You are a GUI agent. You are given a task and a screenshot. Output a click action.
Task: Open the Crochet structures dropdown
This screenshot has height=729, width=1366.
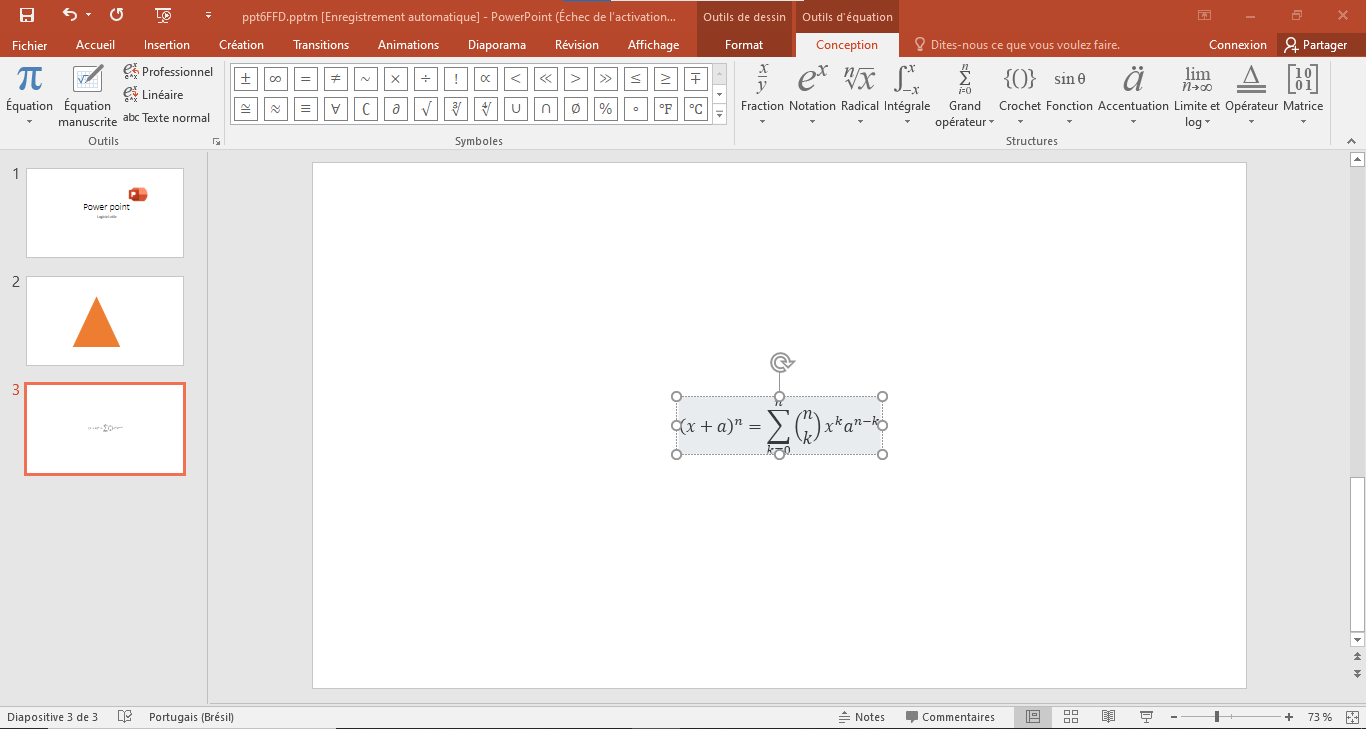(1020, 96)
